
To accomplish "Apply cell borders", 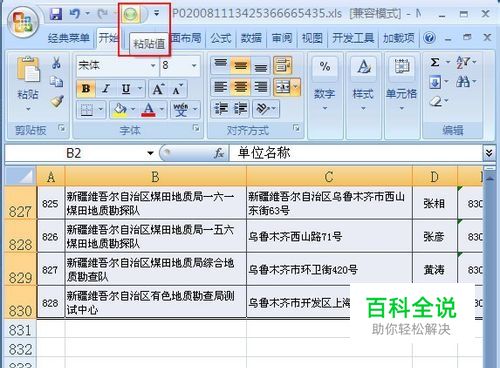I will click(87, 109).
